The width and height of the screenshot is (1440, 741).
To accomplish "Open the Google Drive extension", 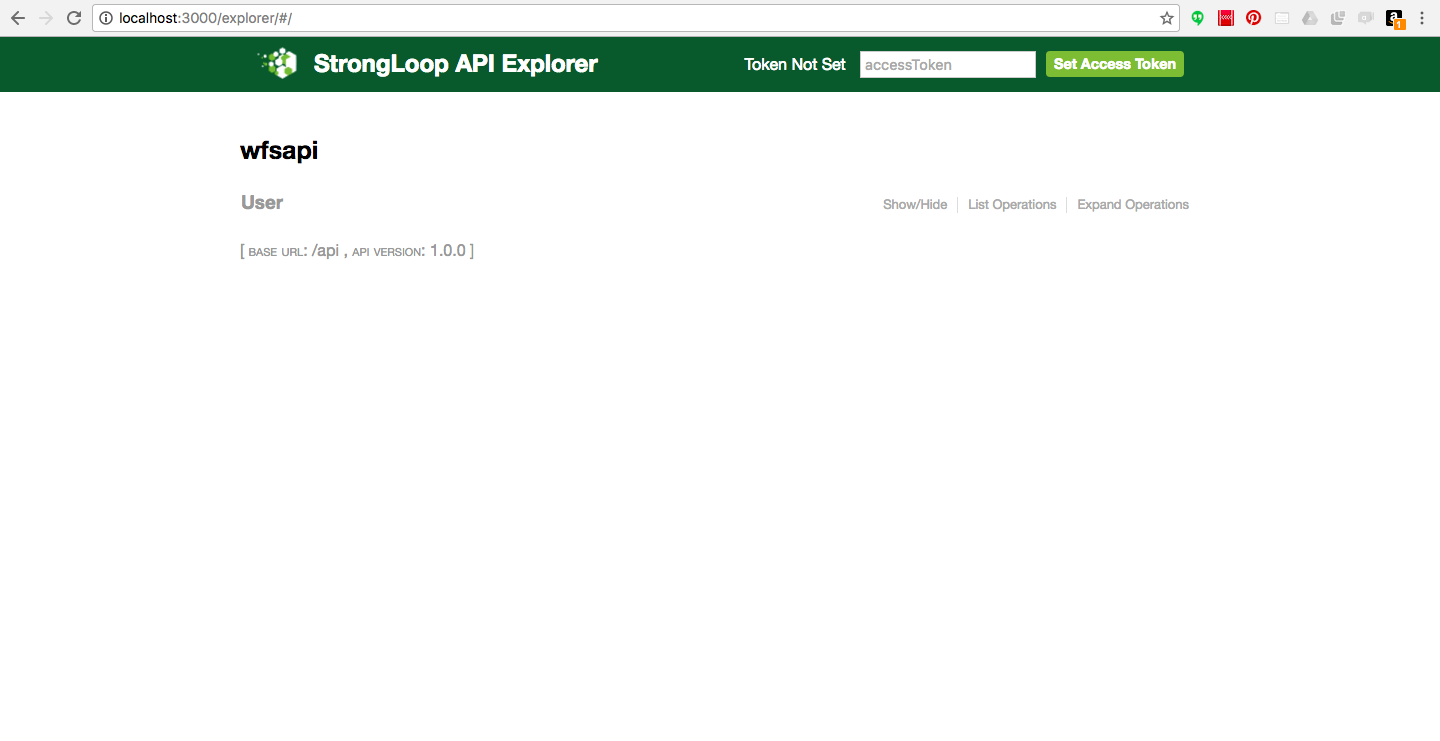I will [1310, 18].
